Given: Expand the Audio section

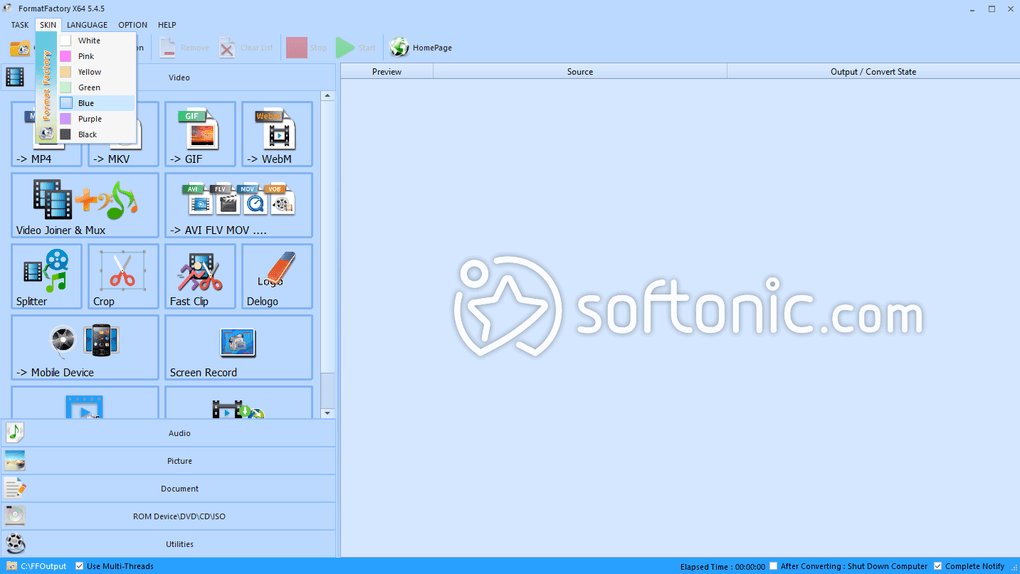Looking at the screenshot, I should pyautogui.click(x=168, y=433).
